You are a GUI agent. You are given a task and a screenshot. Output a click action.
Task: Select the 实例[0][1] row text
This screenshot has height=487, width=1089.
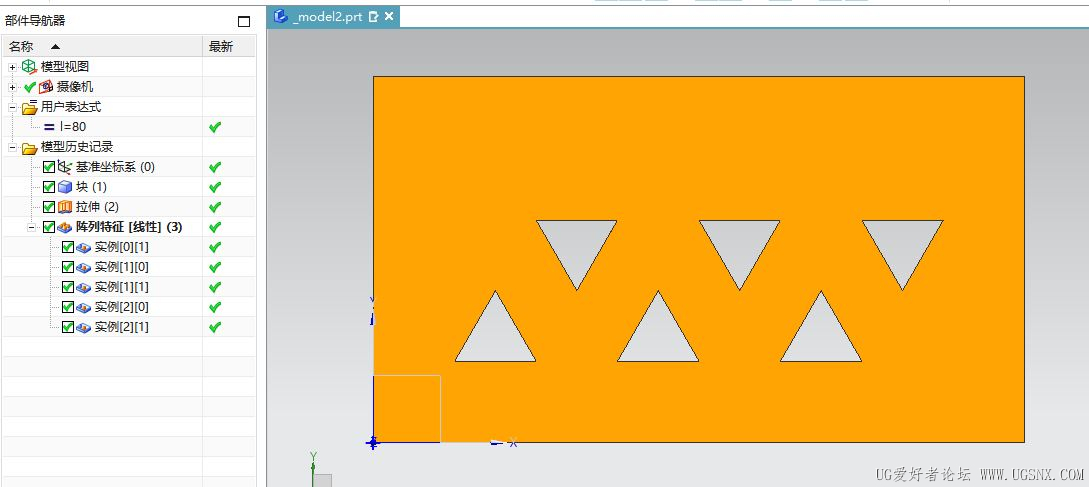122,247
